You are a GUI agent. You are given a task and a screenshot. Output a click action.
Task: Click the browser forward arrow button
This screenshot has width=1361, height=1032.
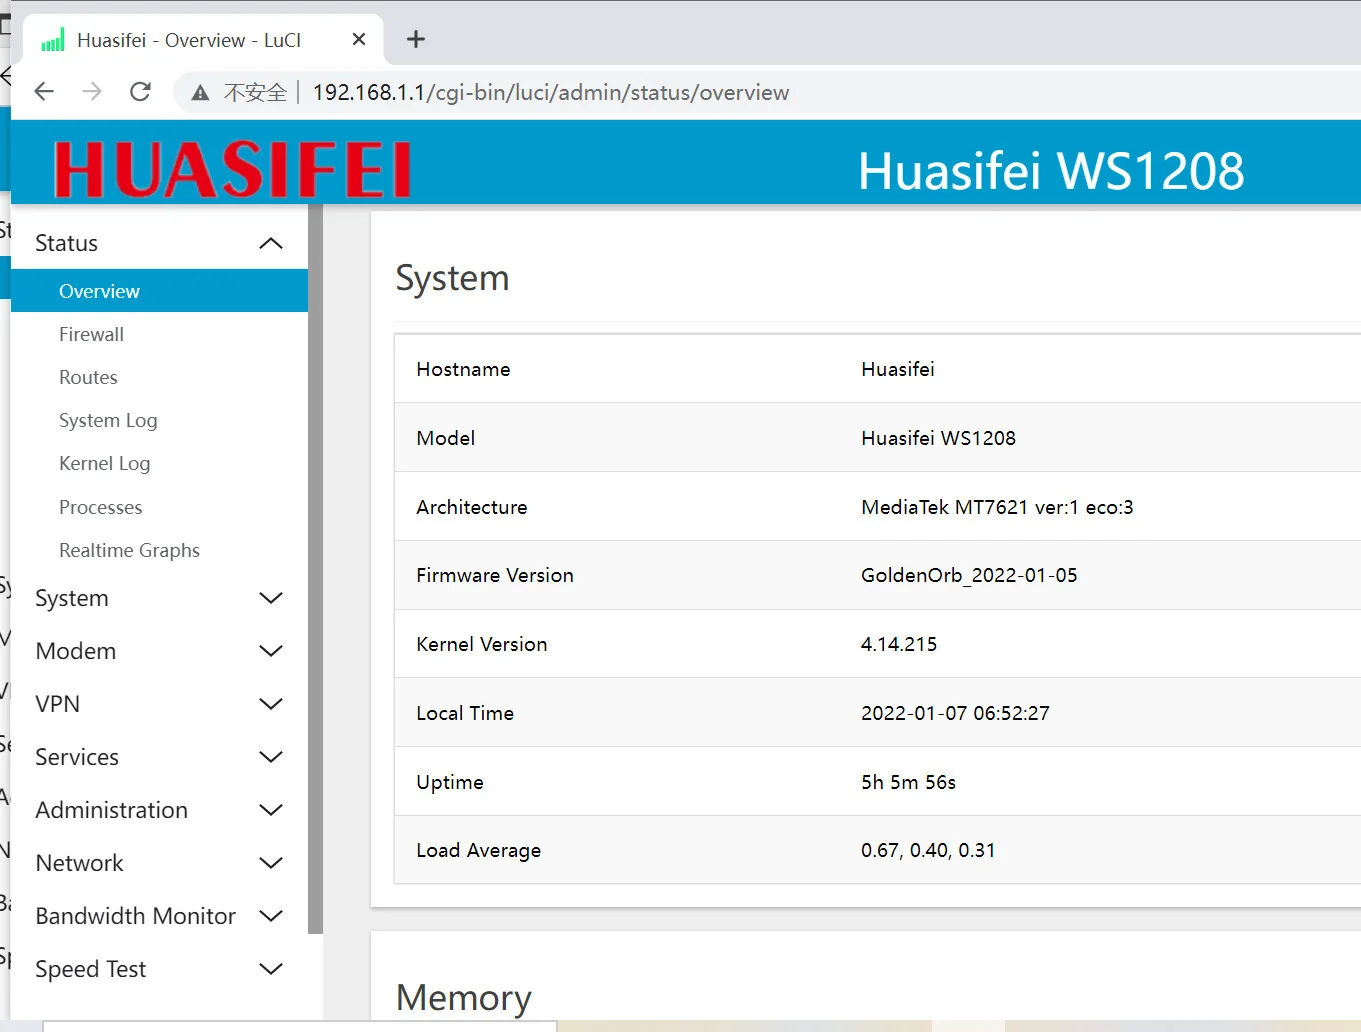click(92, 92)
